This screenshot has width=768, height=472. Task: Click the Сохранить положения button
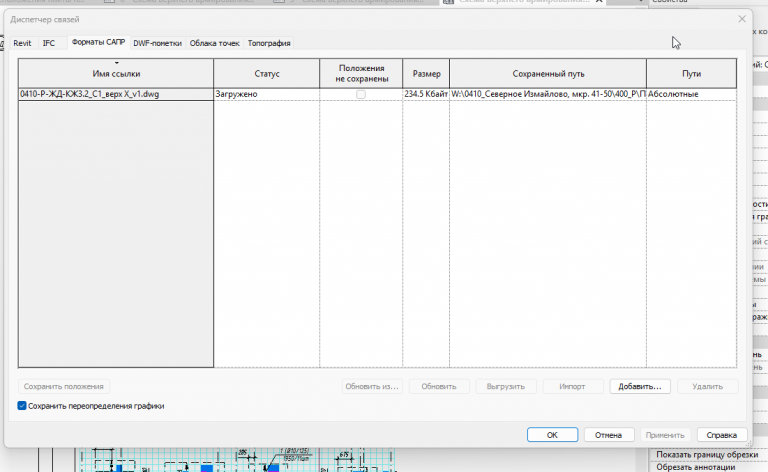(64, 386)
